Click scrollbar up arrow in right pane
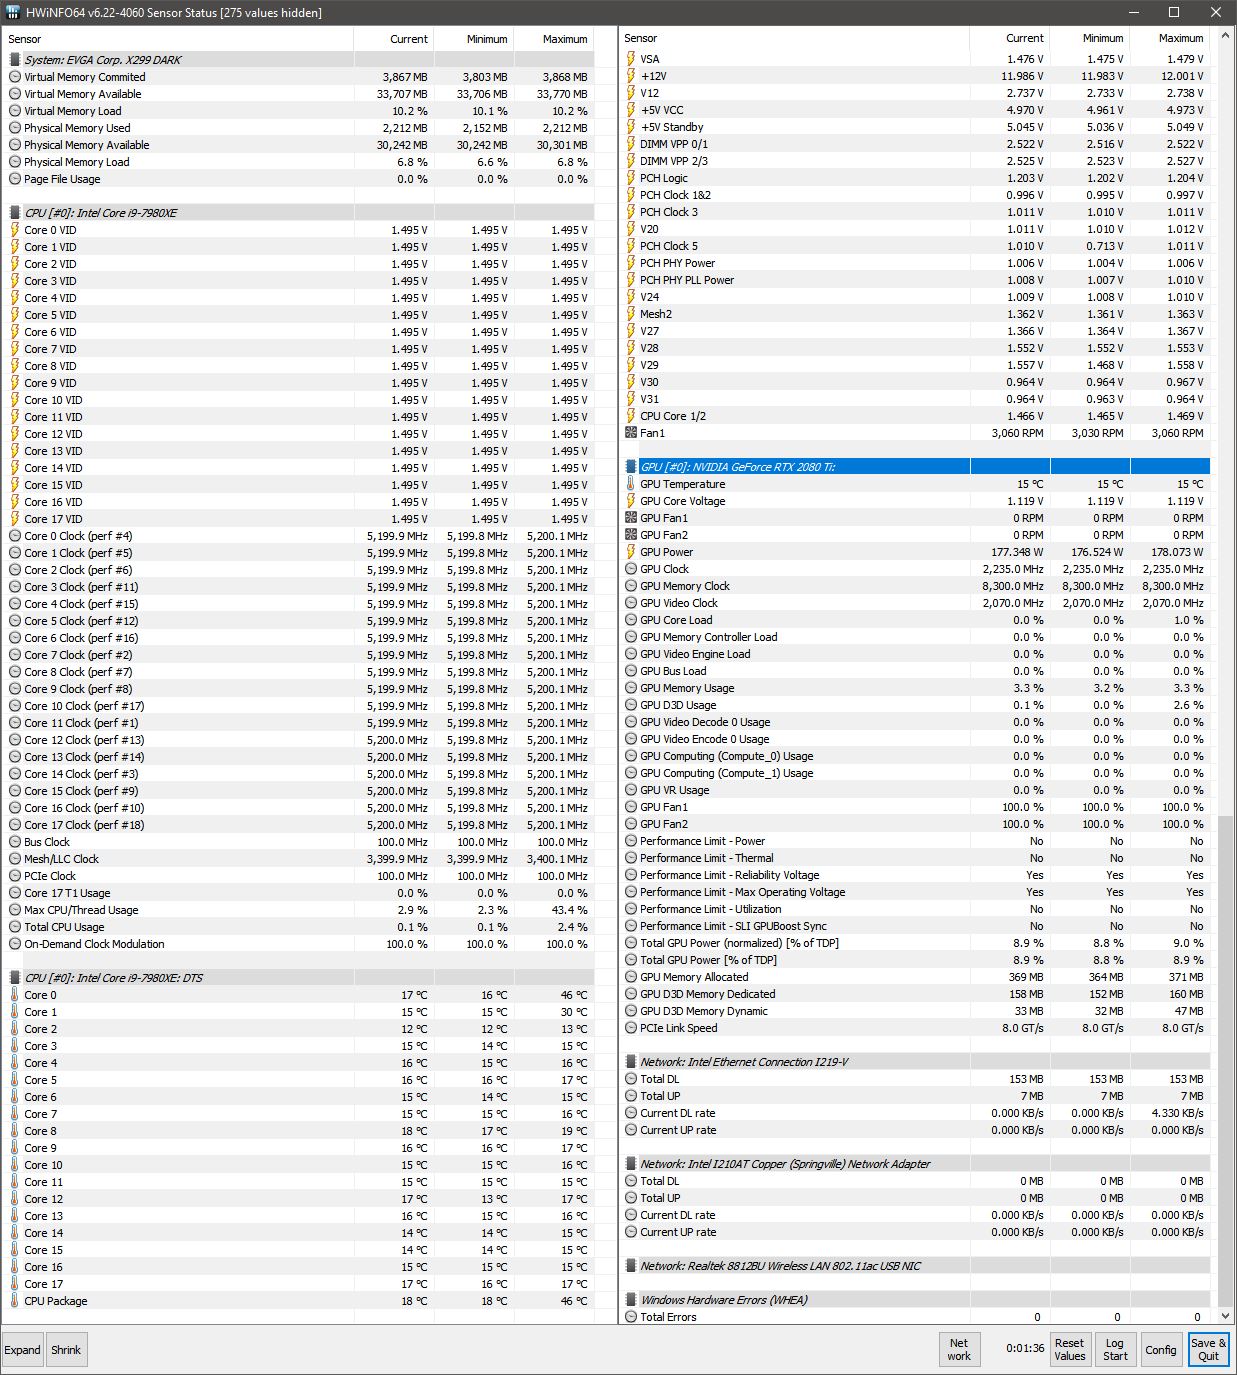The width and height of the screenshot is (1237, 1375). 1226,38
